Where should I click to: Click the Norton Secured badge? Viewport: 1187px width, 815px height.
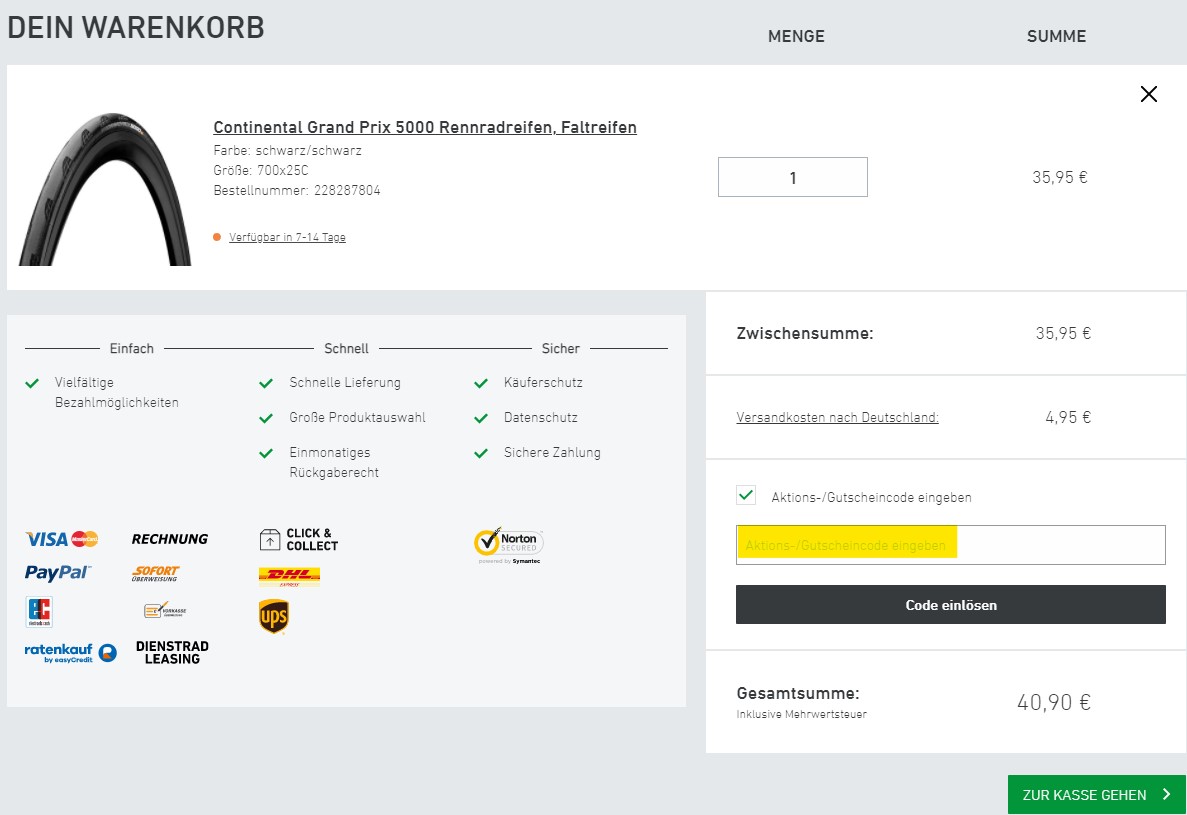click(x=509, y=545)
